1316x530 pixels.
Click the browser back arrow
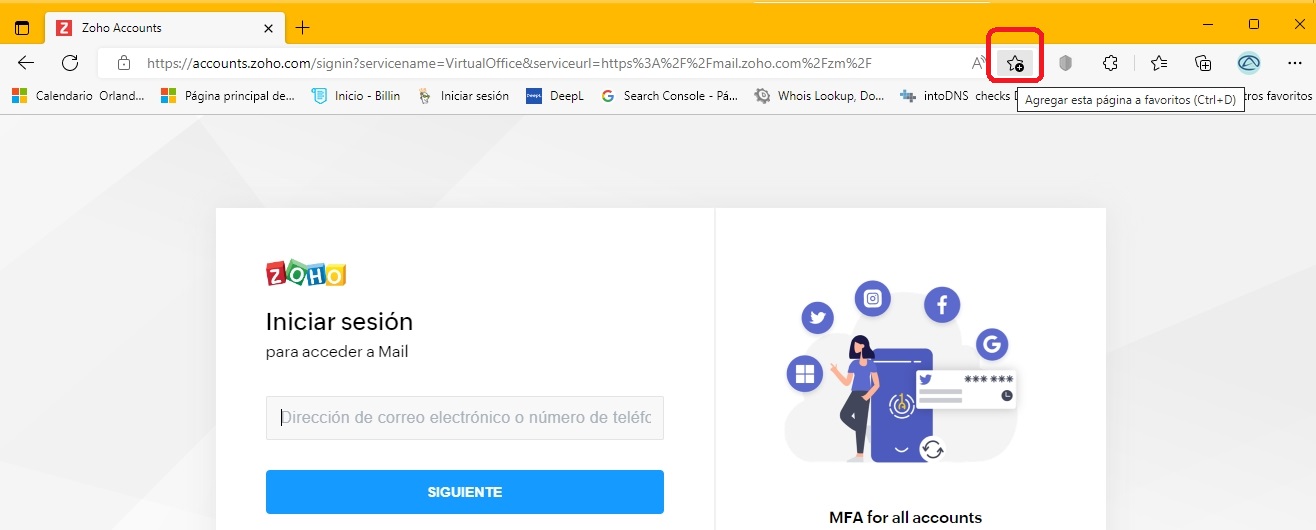[x=26, y=63]
